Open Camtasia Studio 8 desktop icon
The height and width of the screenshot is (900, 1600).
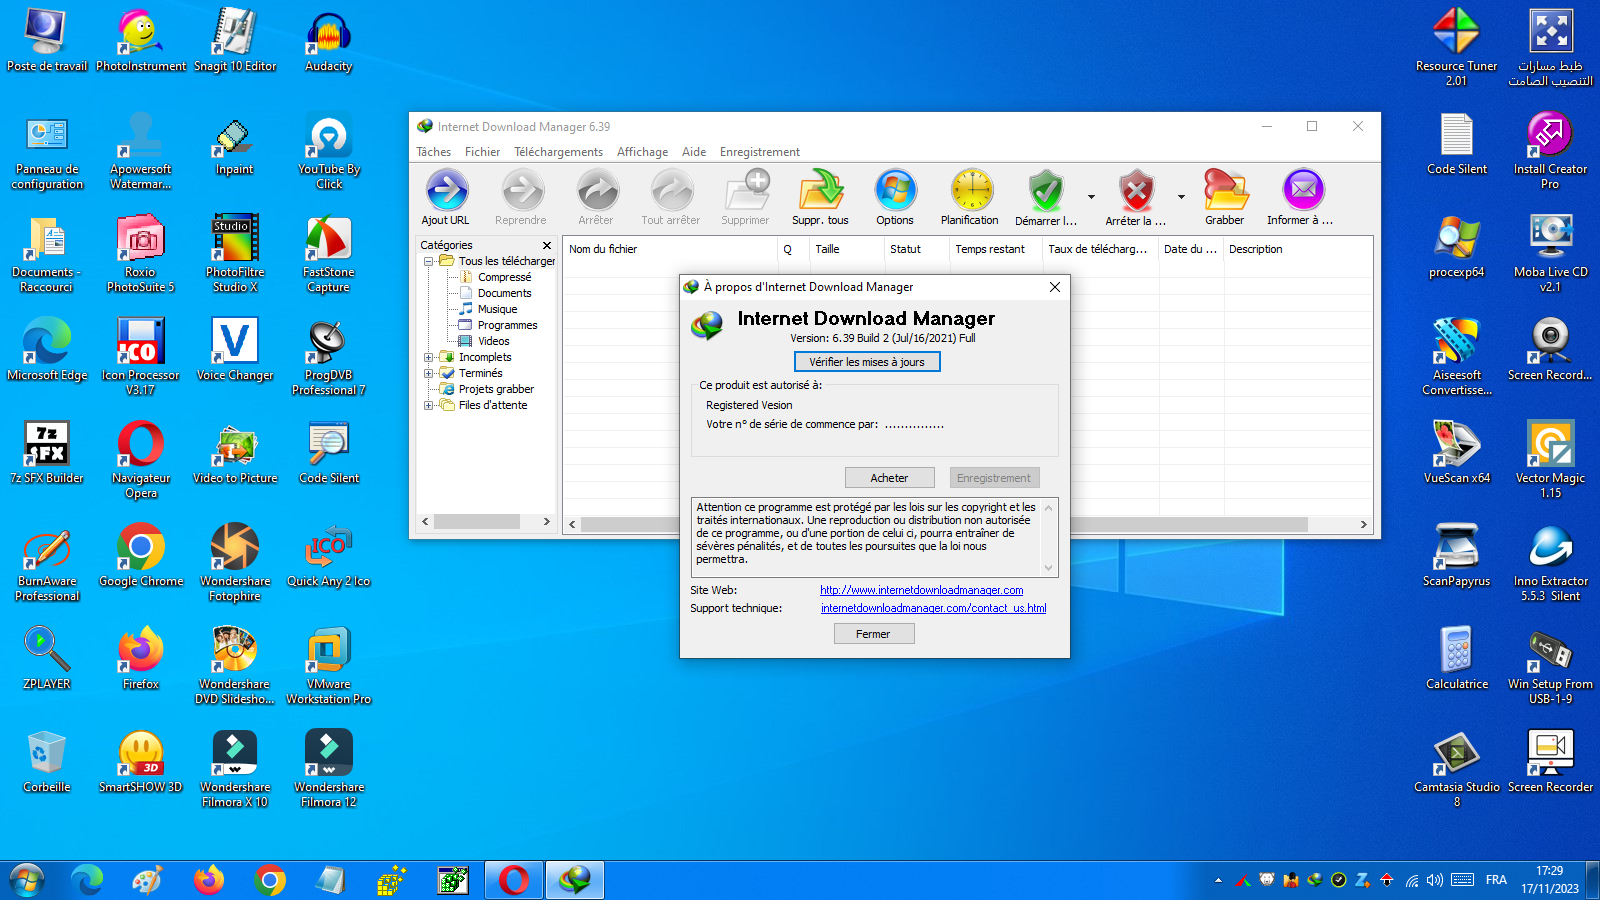[x=1456, y=769]
